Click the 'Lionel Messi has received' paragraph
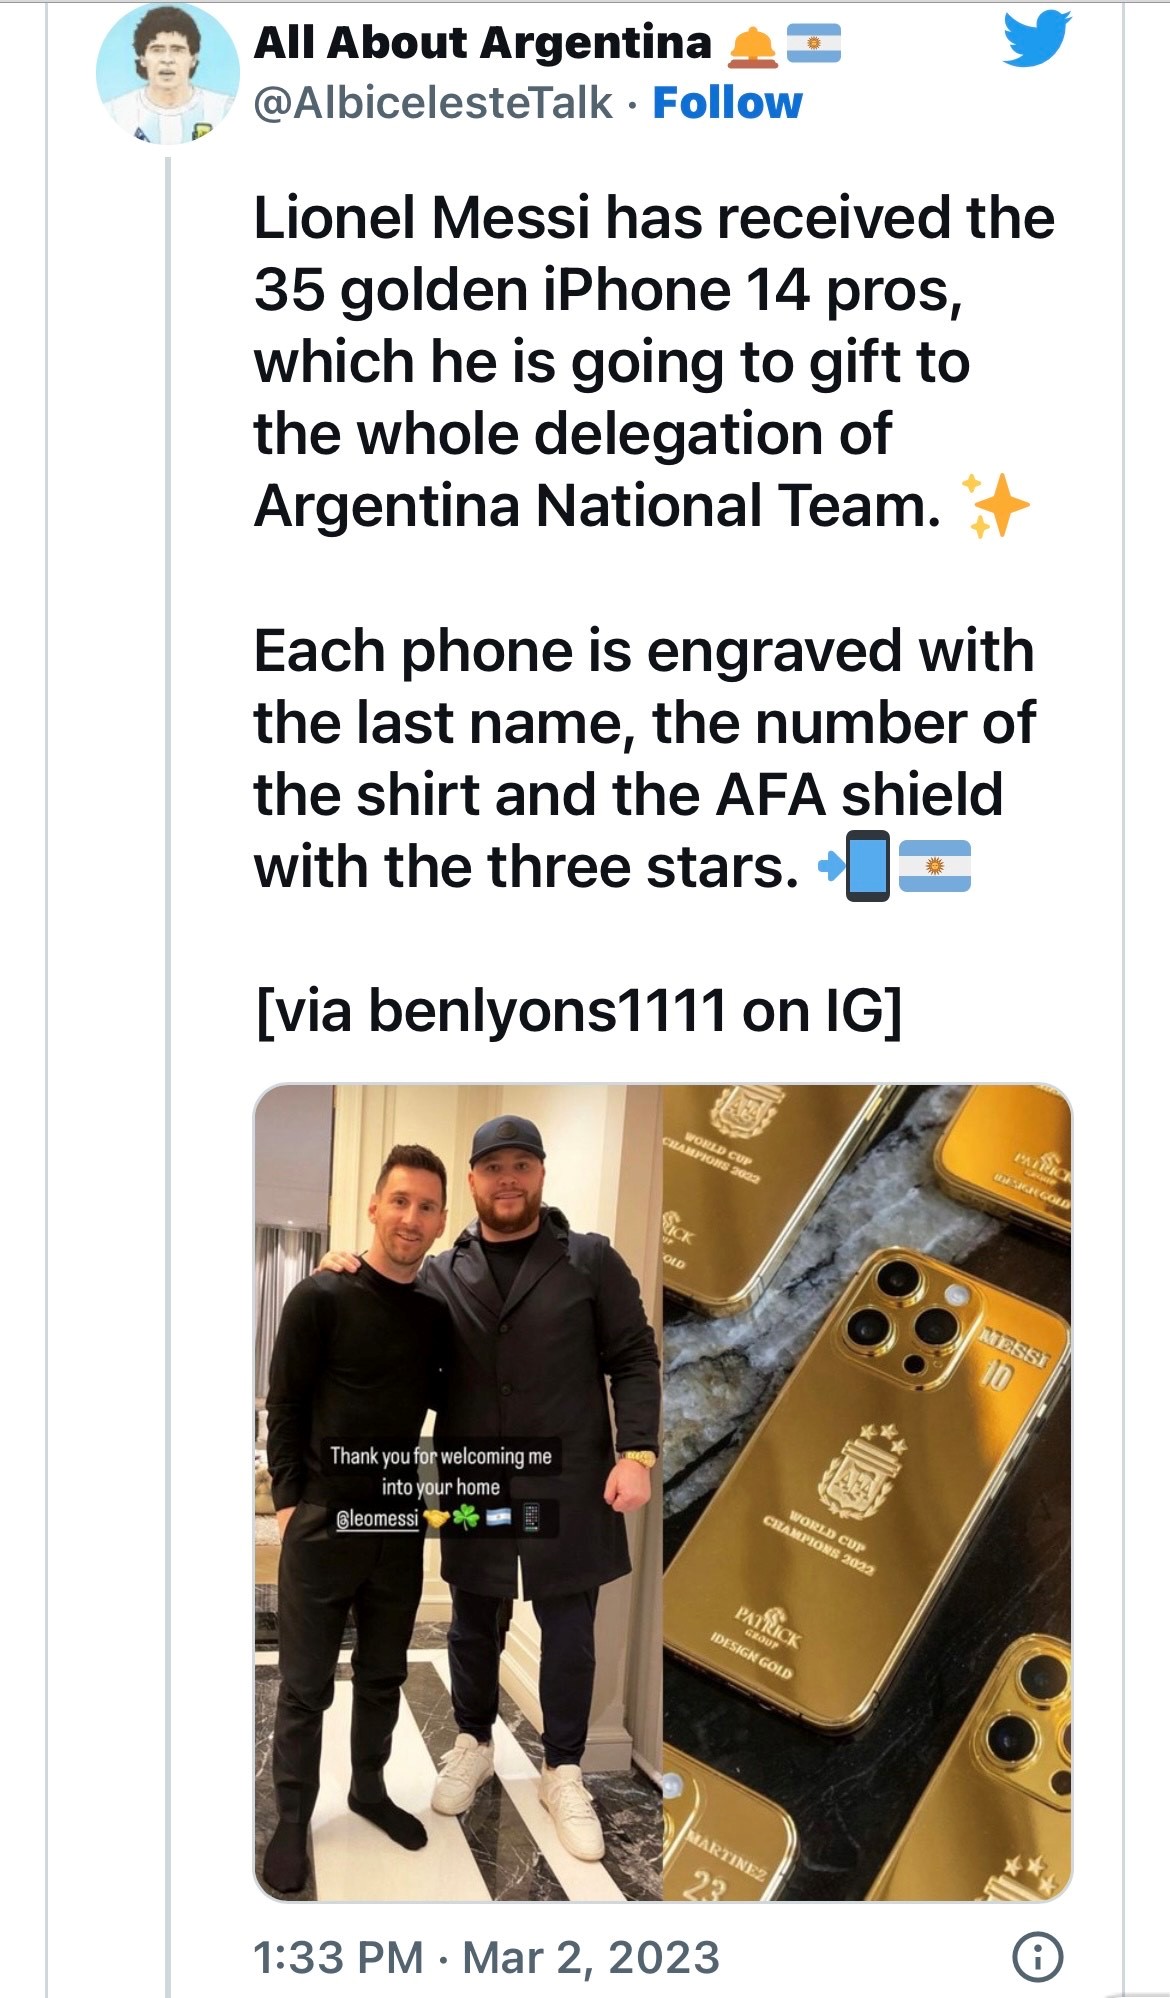Image resolution: width=1170 pixels, height=1998 pixels. 652,361
